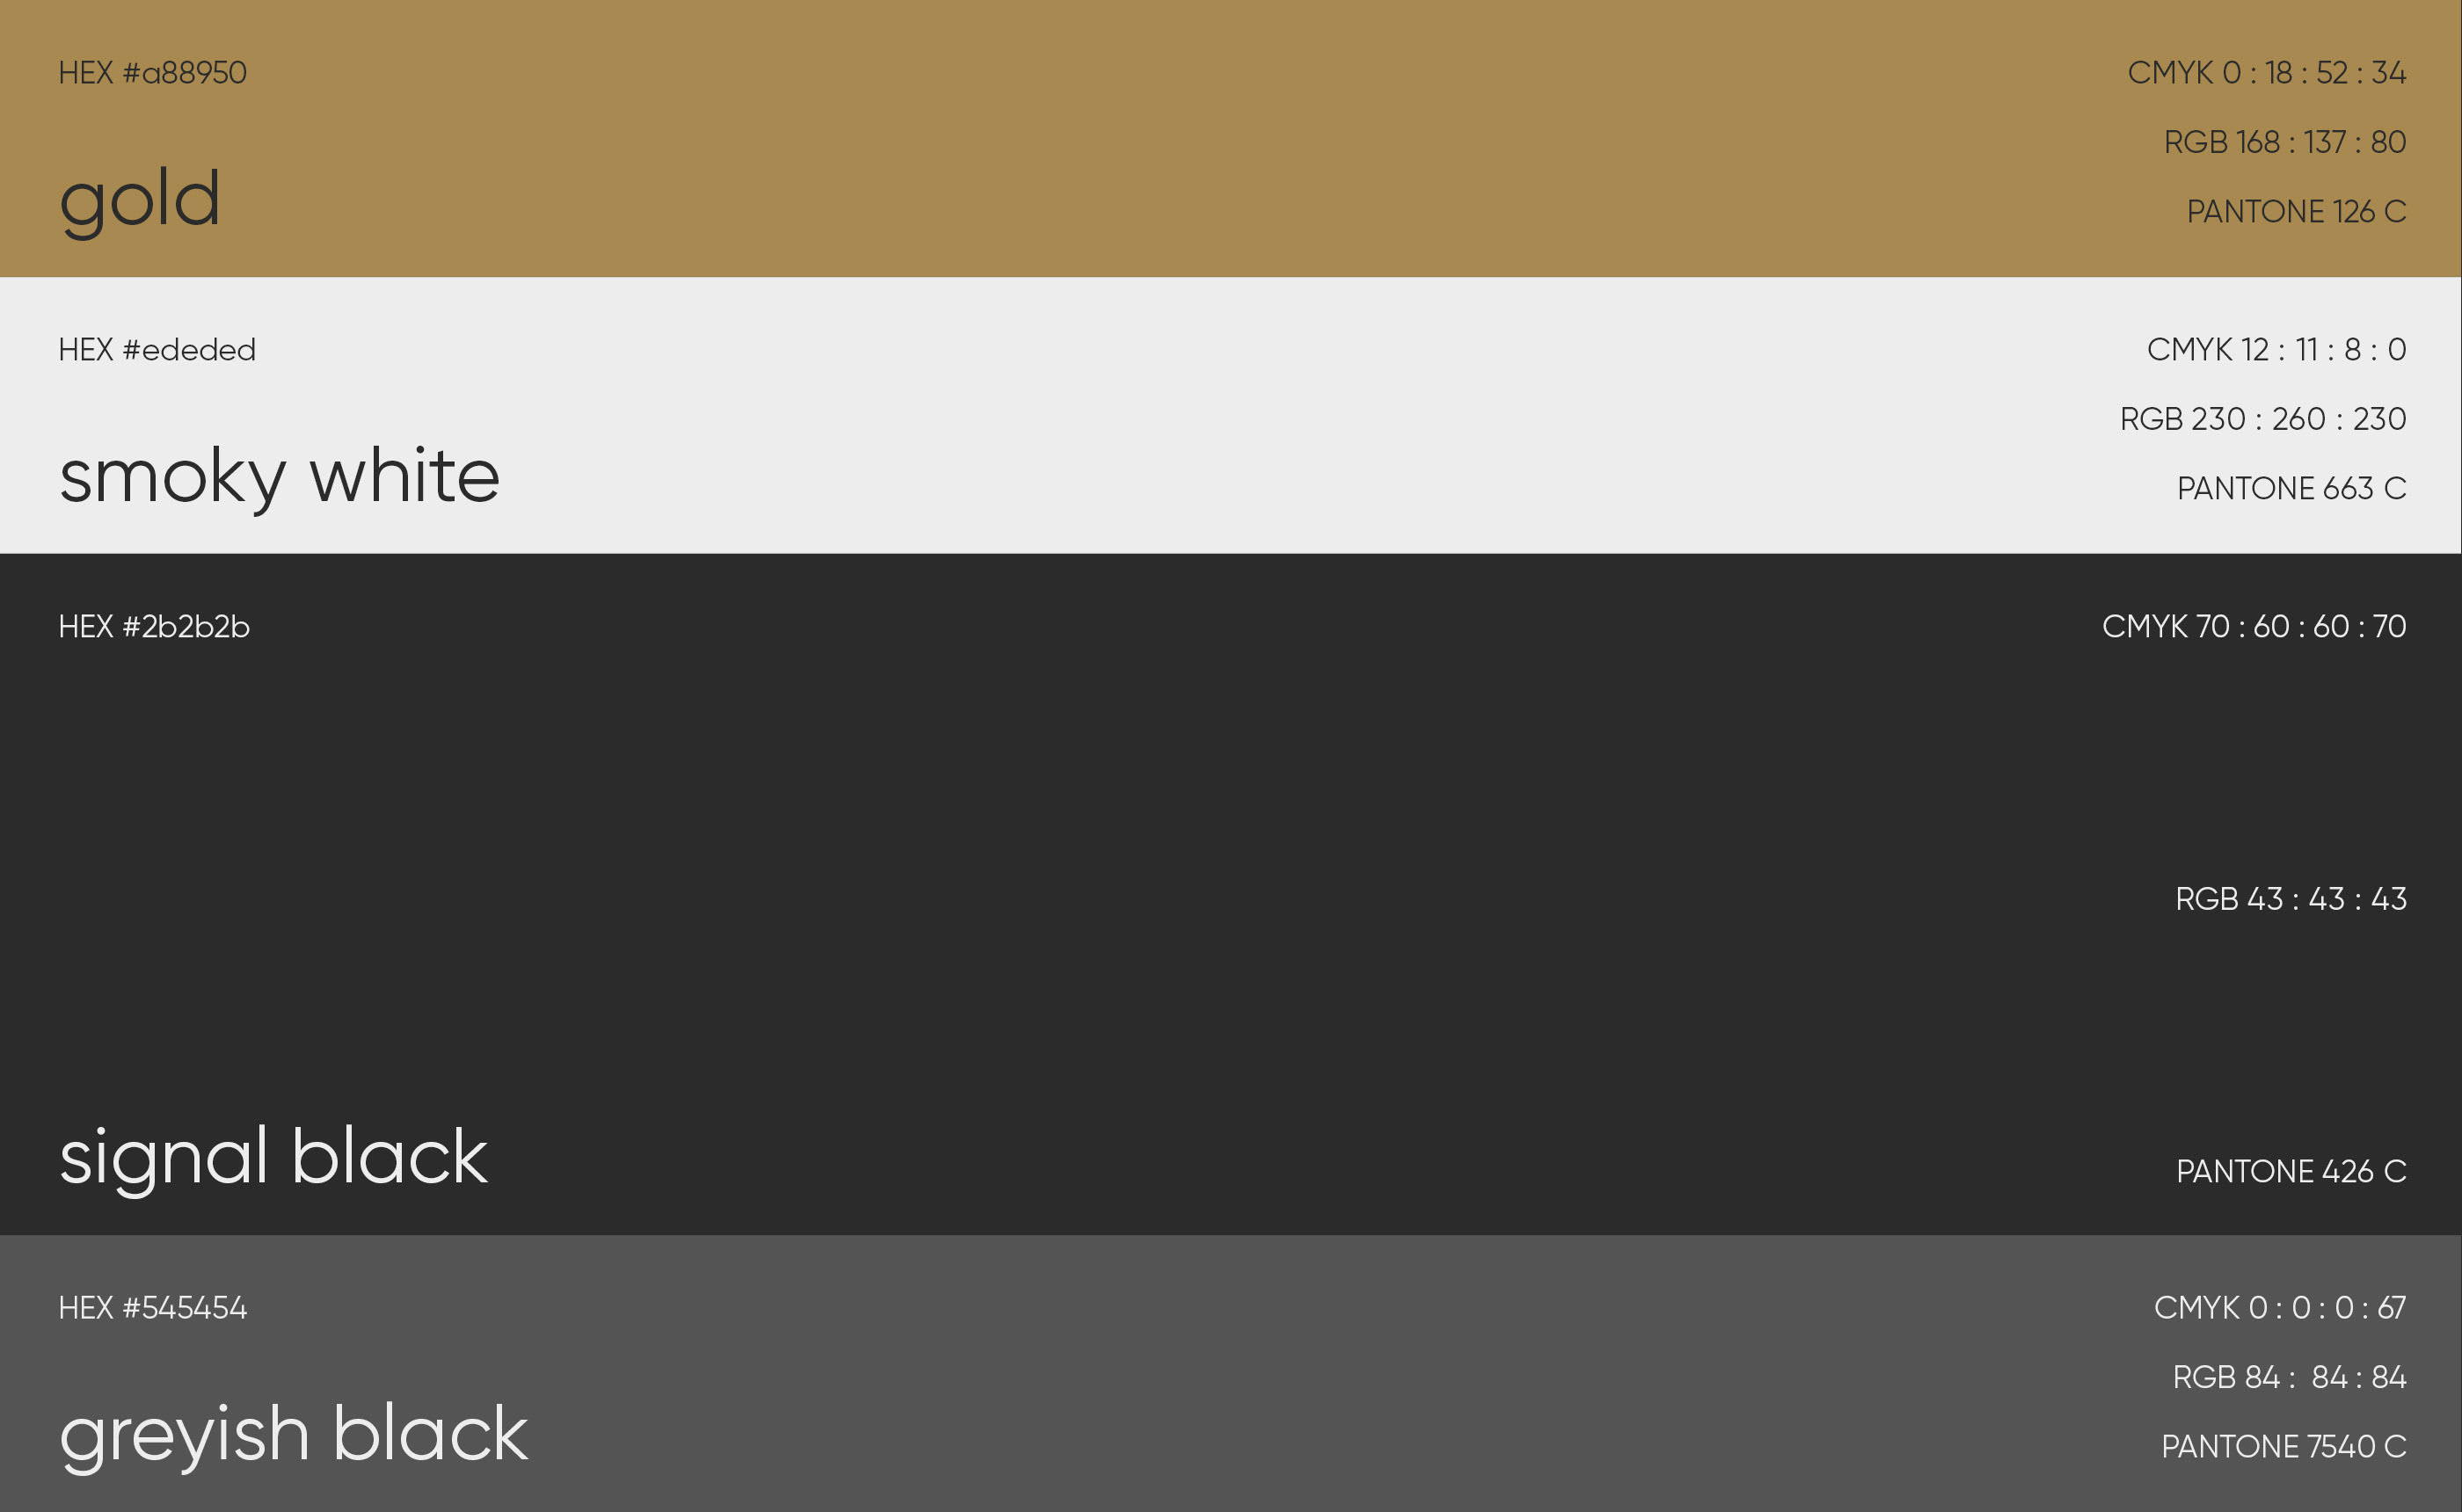Image resolution: width=2462 pixels, height=1512 pixels.
Task: Select the CMYK 70 : 60 : 60 : 70 text
Action: click(x=2253, y=627)
